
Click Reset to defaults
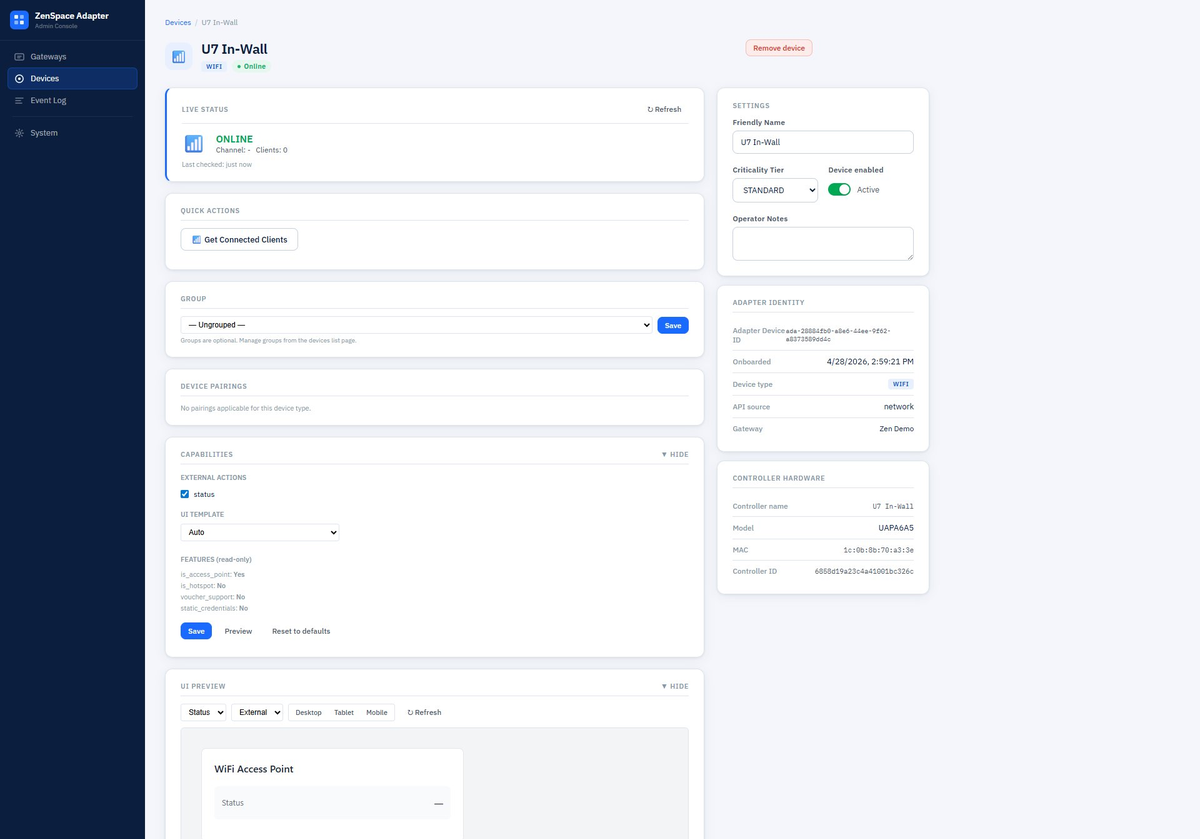click(x=301, y=631)
